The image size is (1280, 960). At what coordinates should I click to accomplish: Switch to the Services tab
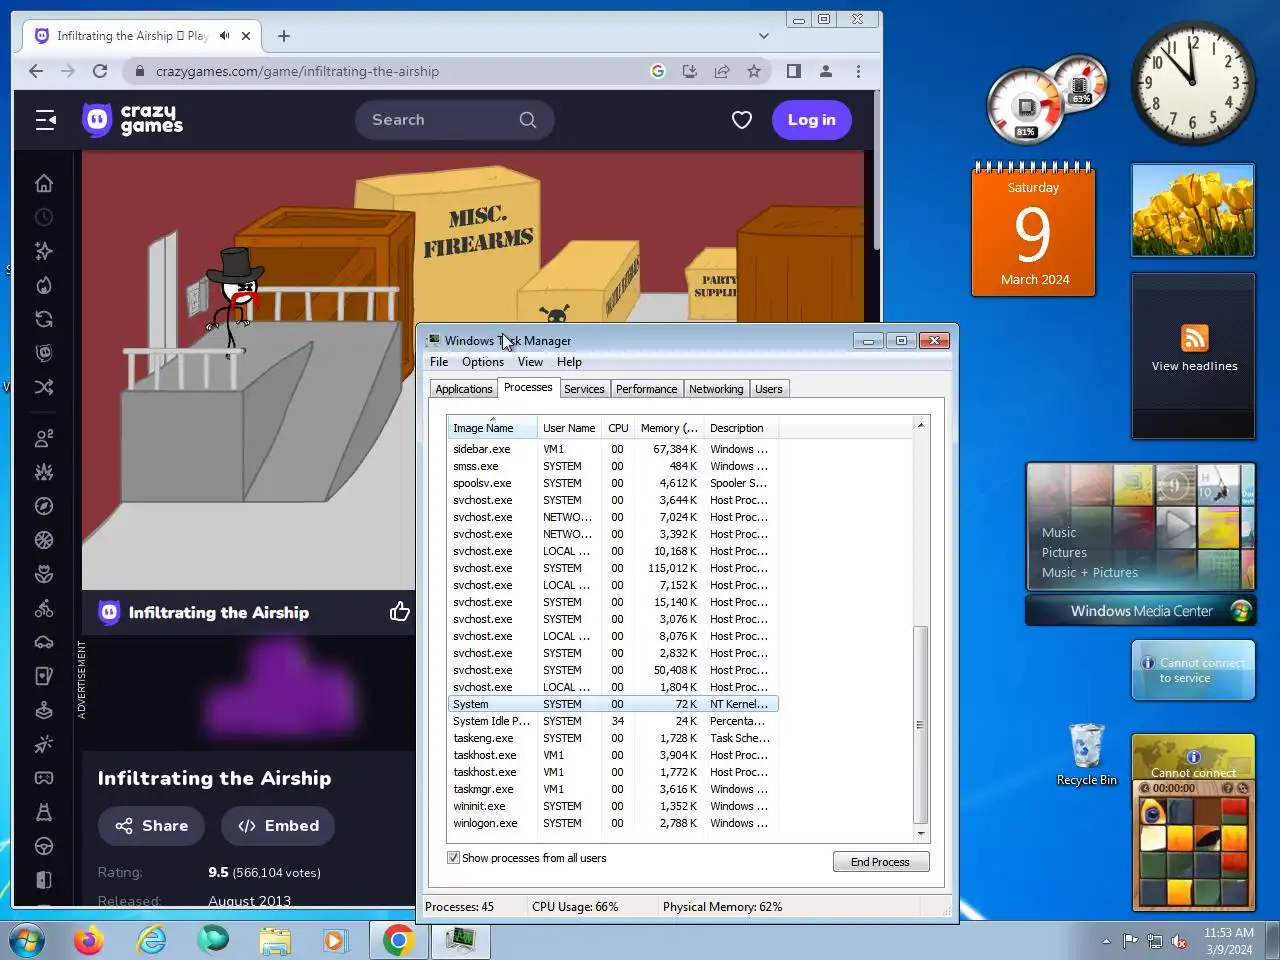point(584,389)
